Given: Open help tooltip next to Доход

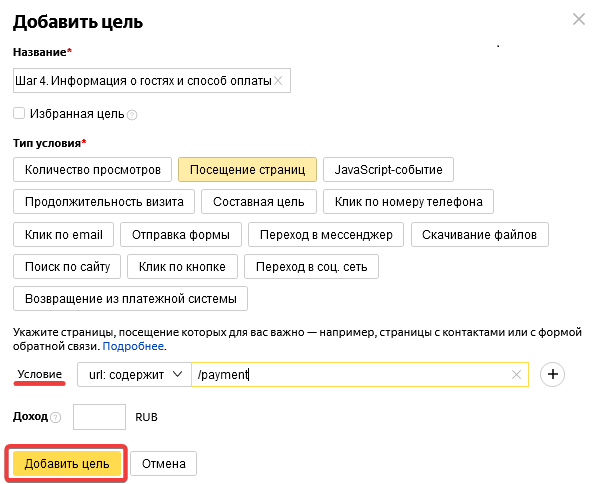Looking at the screenshot, I should tap(56, 417).
